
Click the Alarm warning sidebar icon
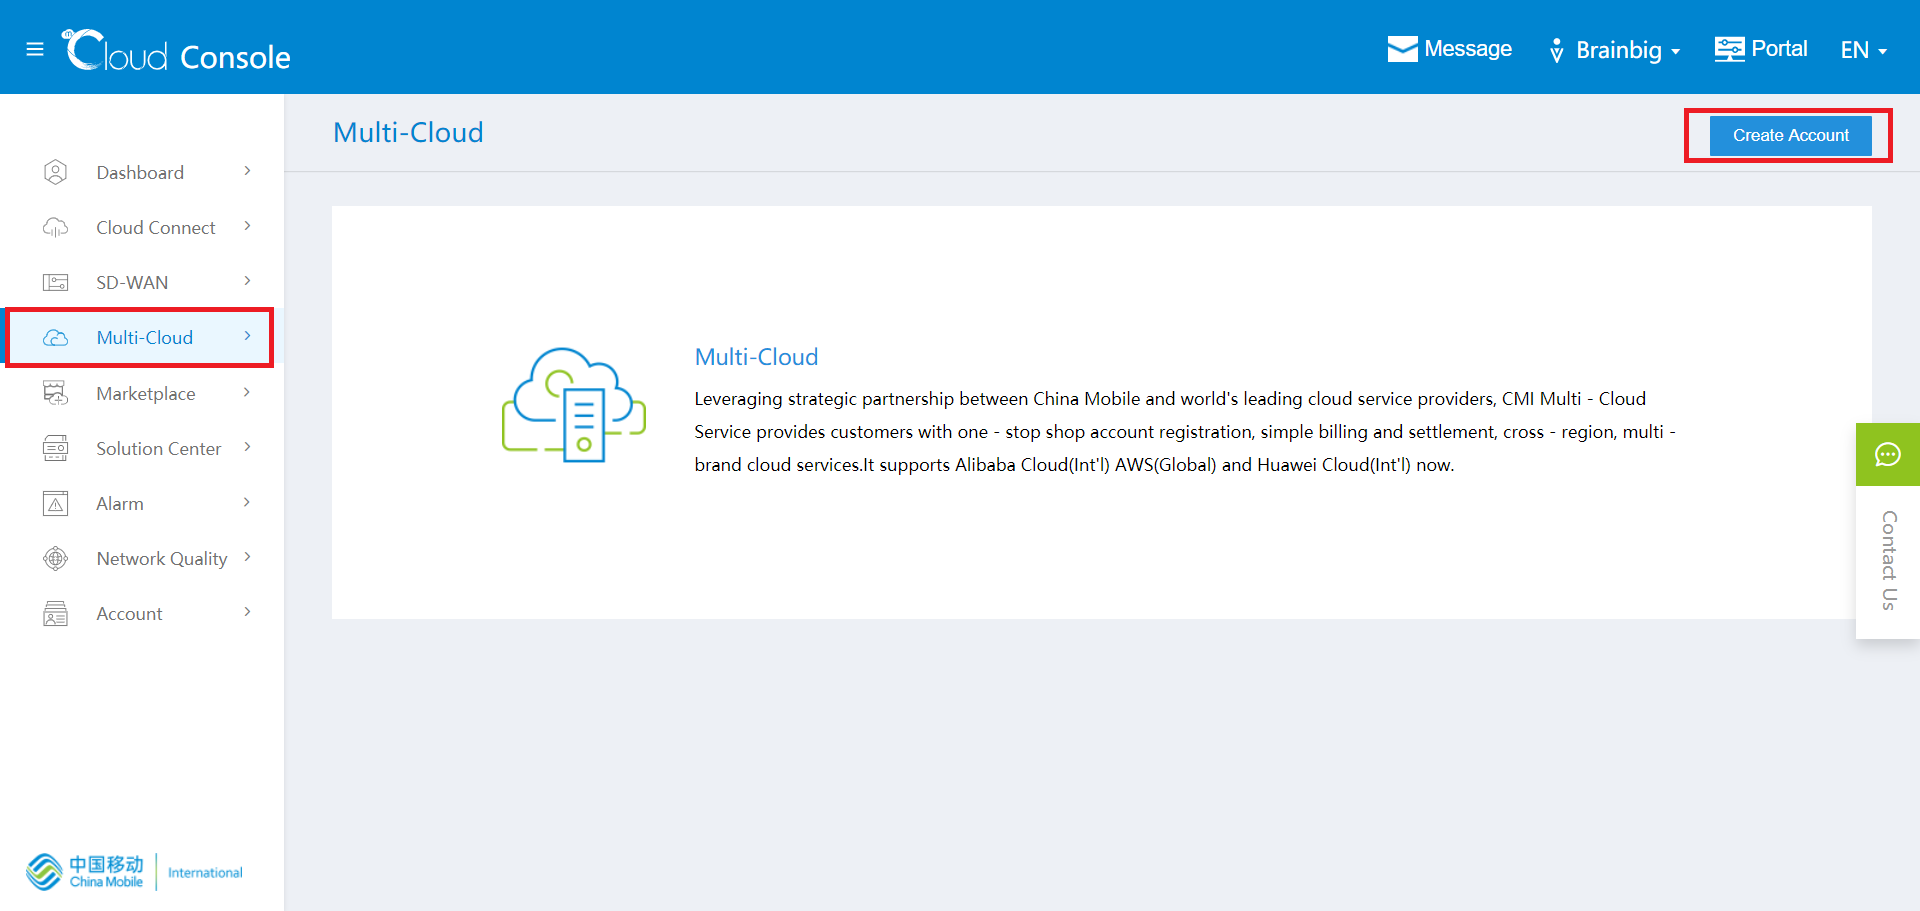click(56, 503)
